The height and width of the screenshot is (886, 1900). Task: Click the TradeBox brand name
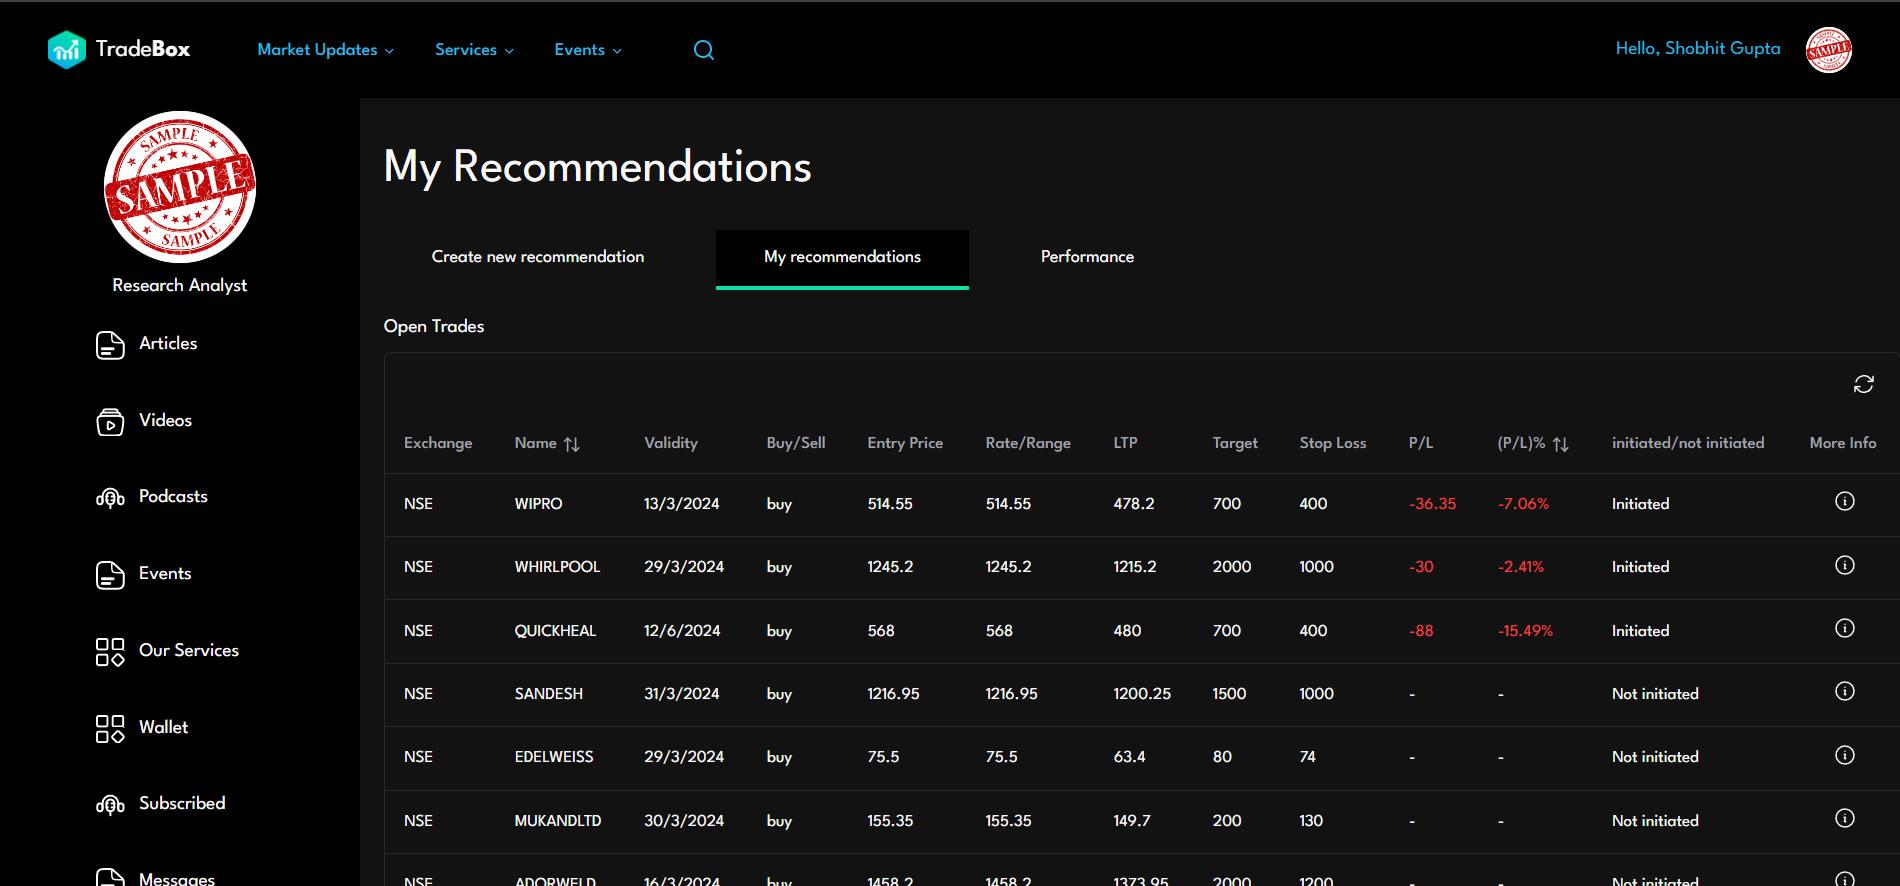143,49
